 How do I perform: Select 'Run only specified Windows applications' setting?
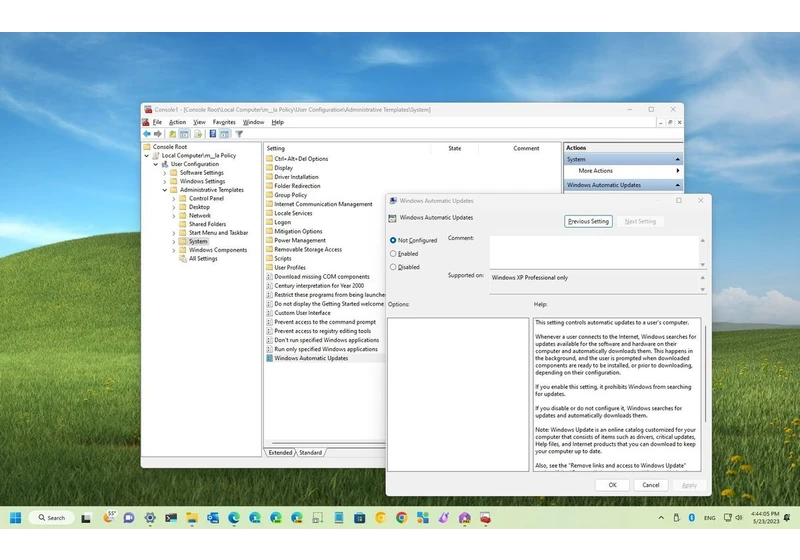coord(326,349)
